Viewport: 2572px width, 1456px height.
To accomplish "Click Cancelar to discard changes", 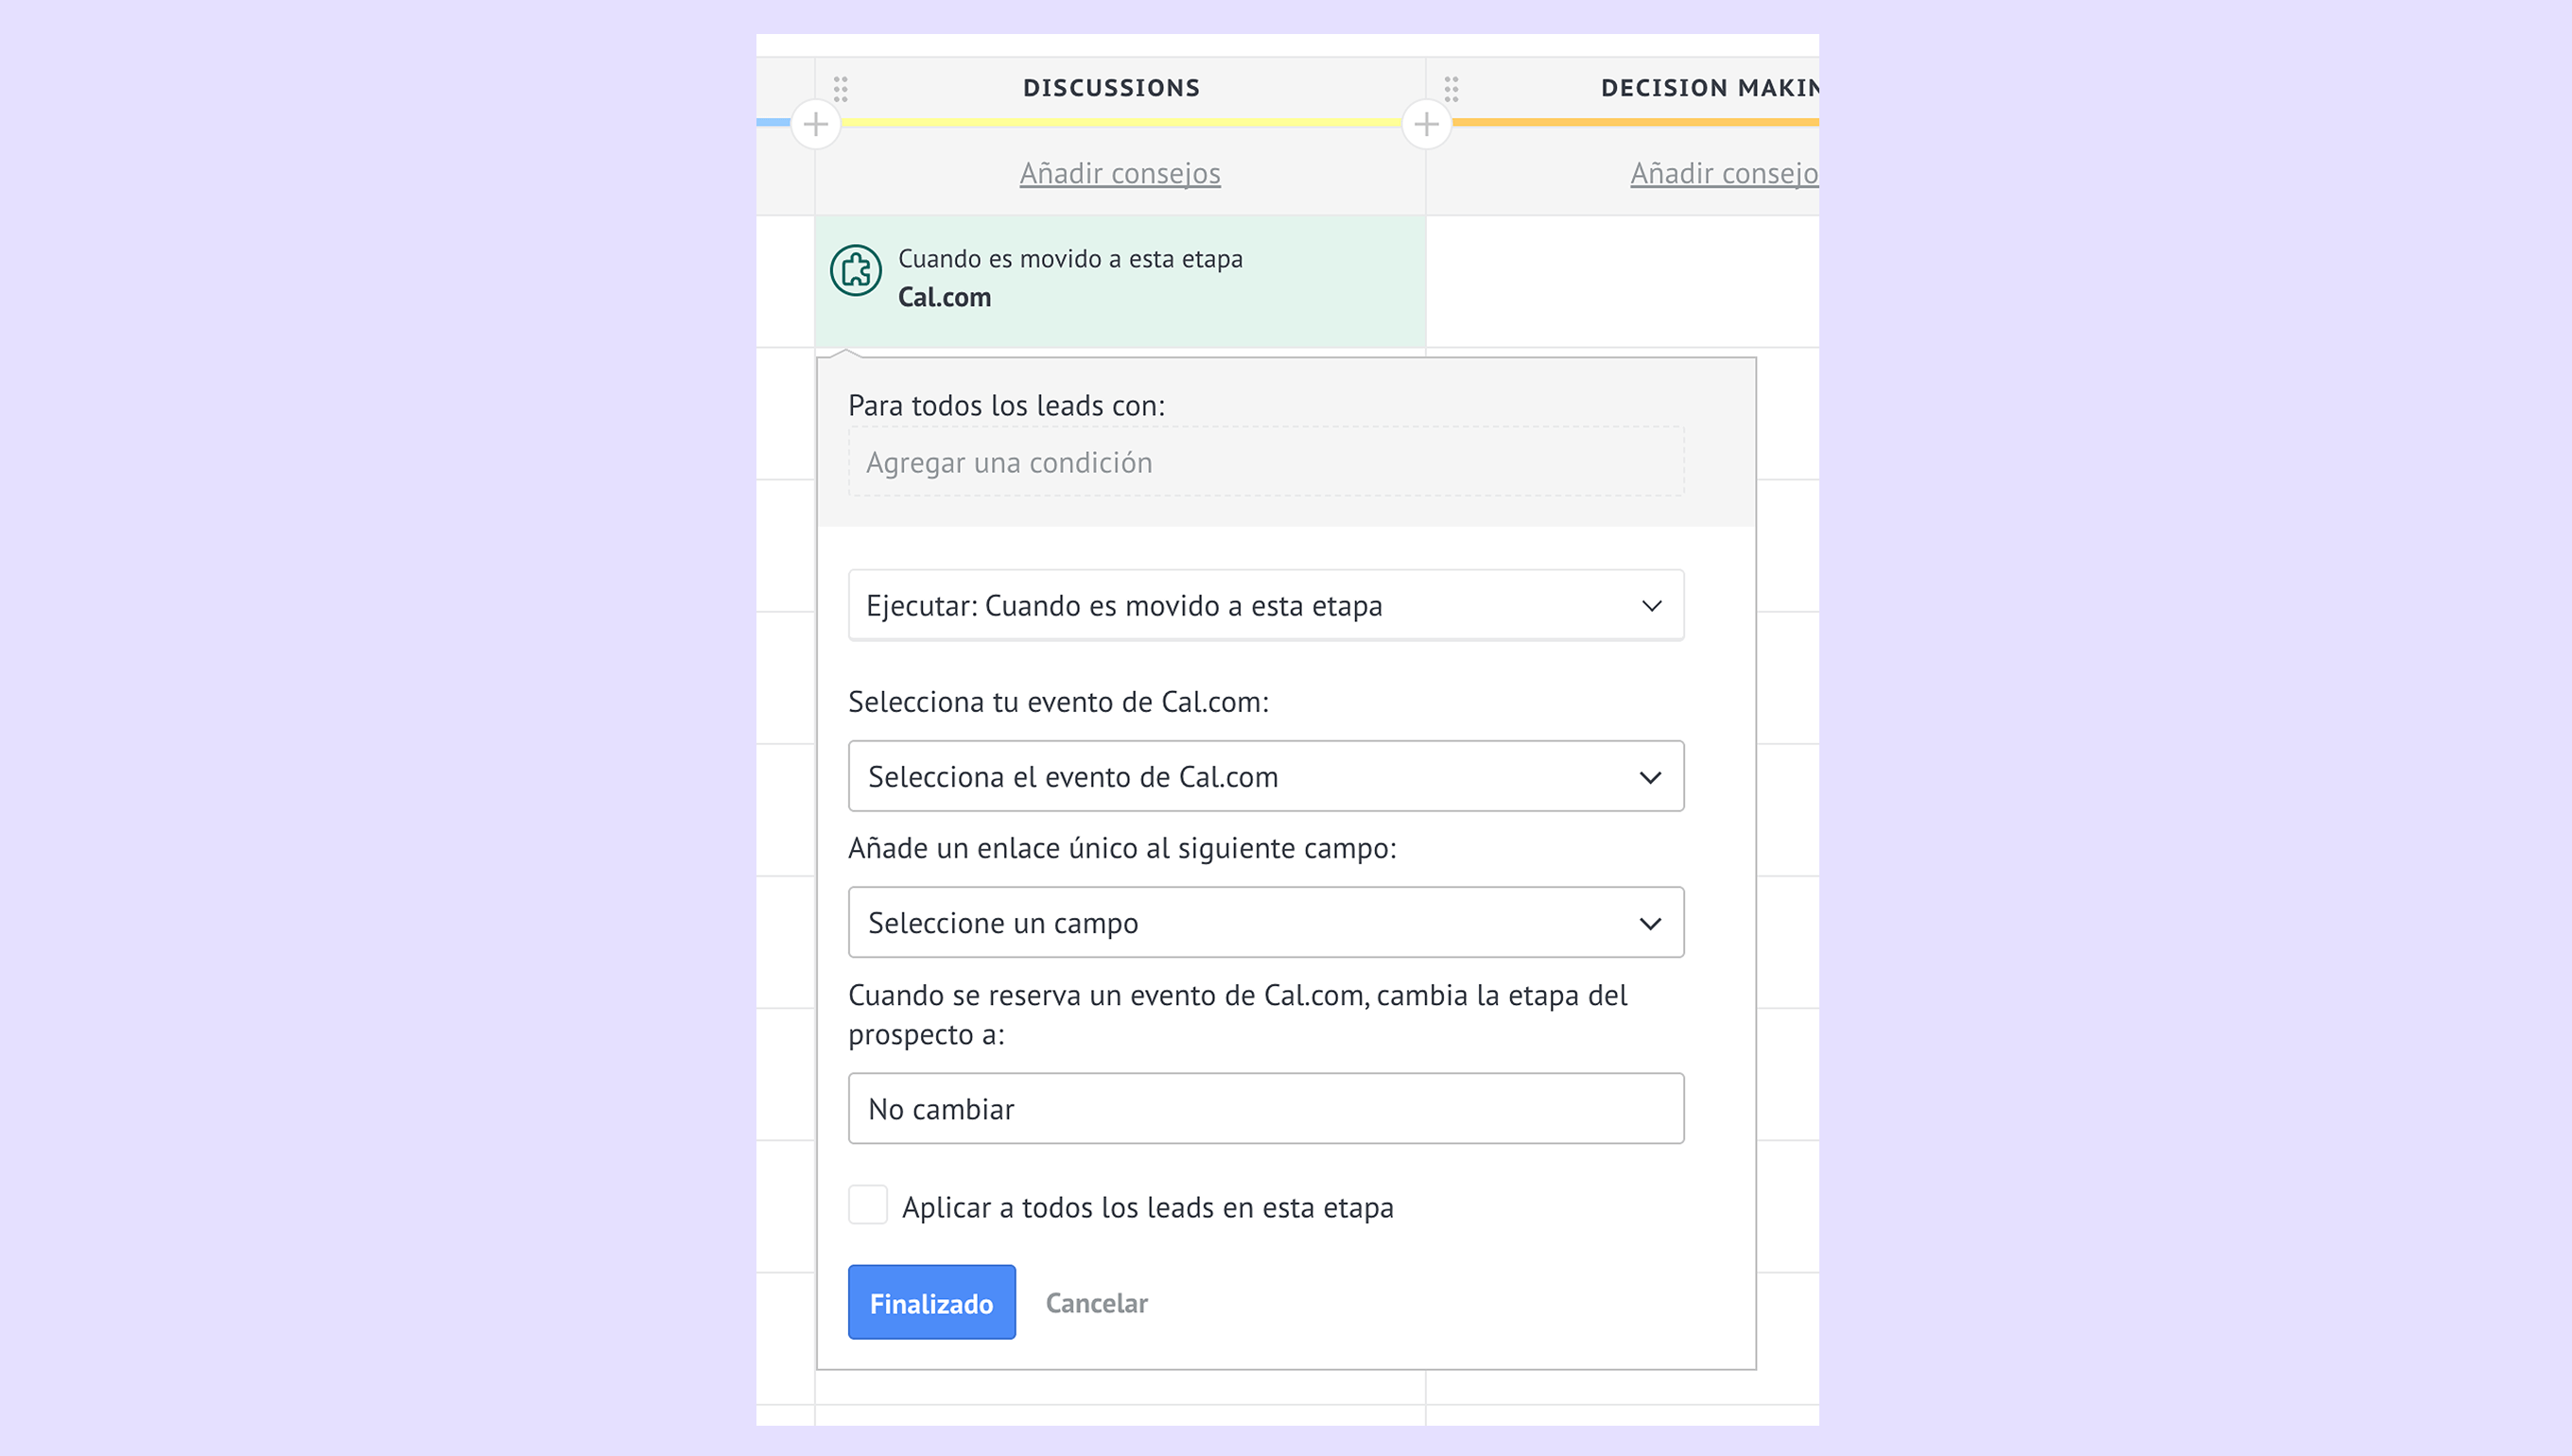I will pos(1096,1303).
